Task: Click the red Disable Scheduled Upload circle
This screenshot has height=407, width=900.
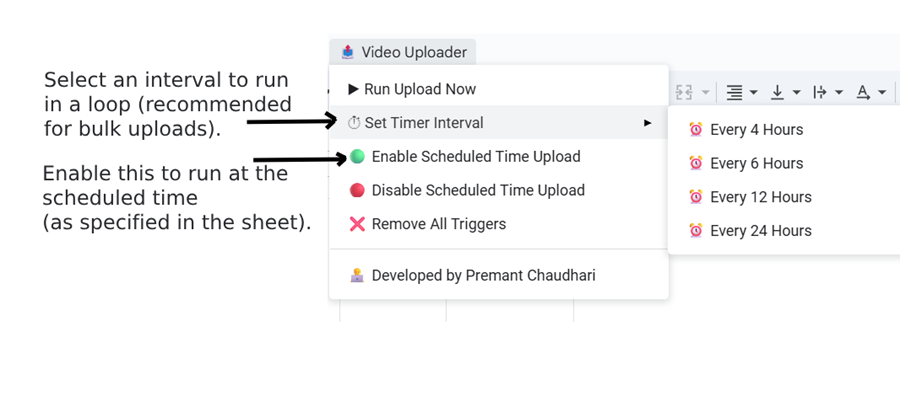Action: [357, 190]
